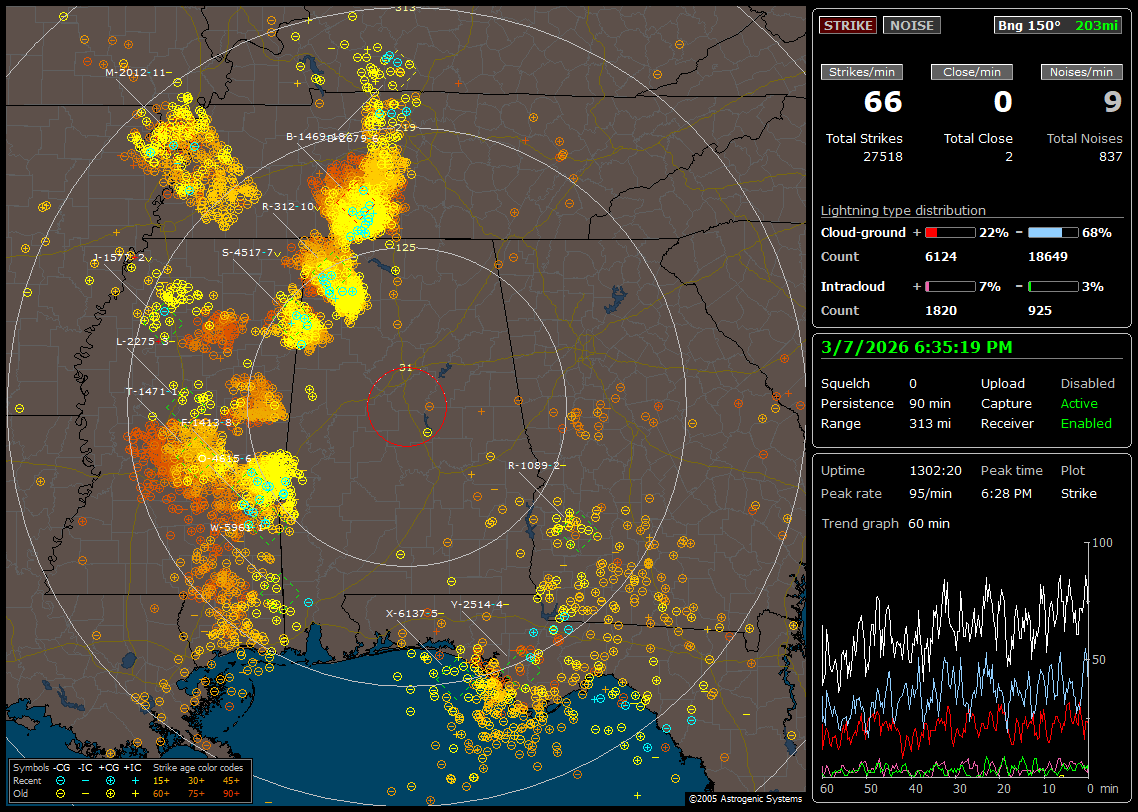Image resolution: width=1138 pixels, height=812 pixels.
Task: Click the Capture Active status
Action: (x=1079, y=404)
